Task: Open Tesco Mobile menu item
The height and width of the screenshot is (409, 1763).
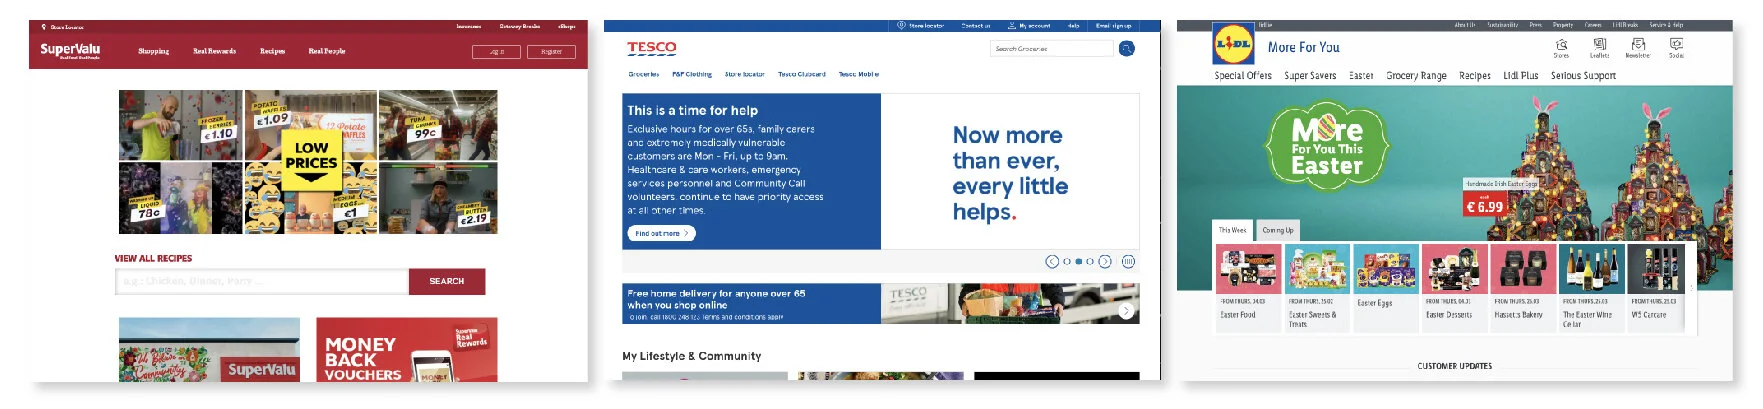Action: point(859,74)
